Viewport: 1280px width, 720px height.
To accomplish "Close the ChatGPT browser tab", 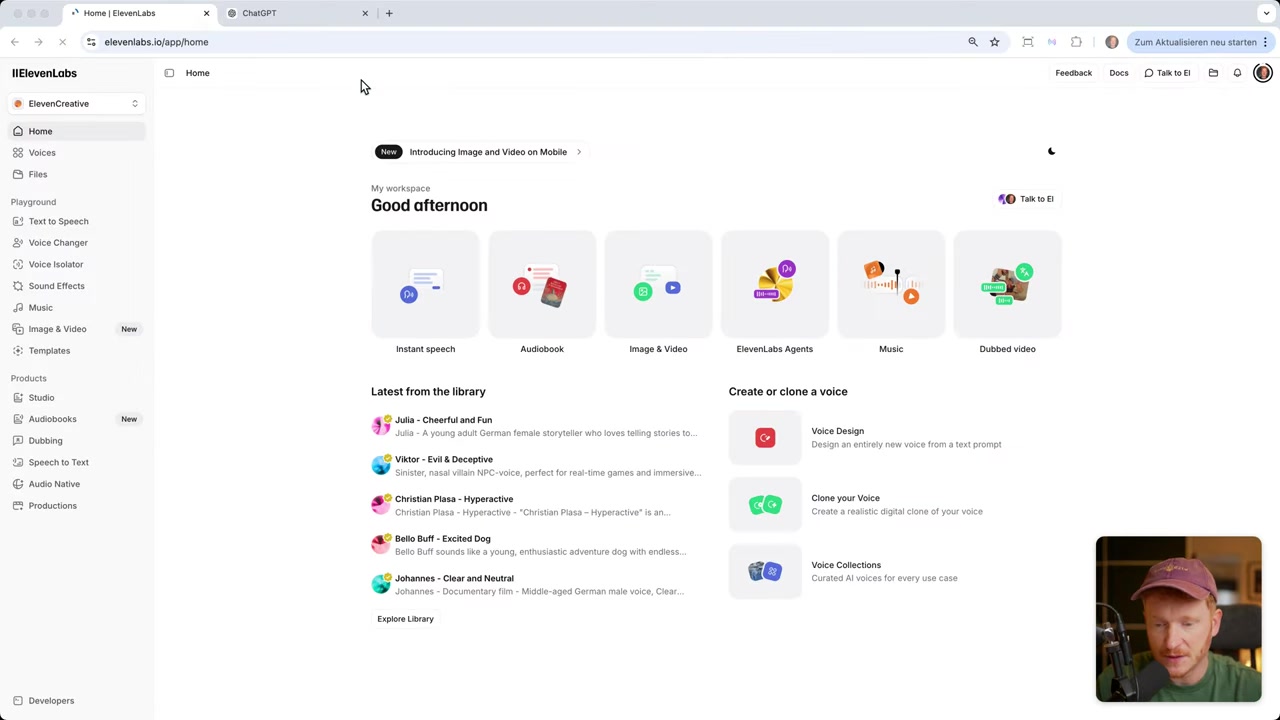I will [365, 13].
